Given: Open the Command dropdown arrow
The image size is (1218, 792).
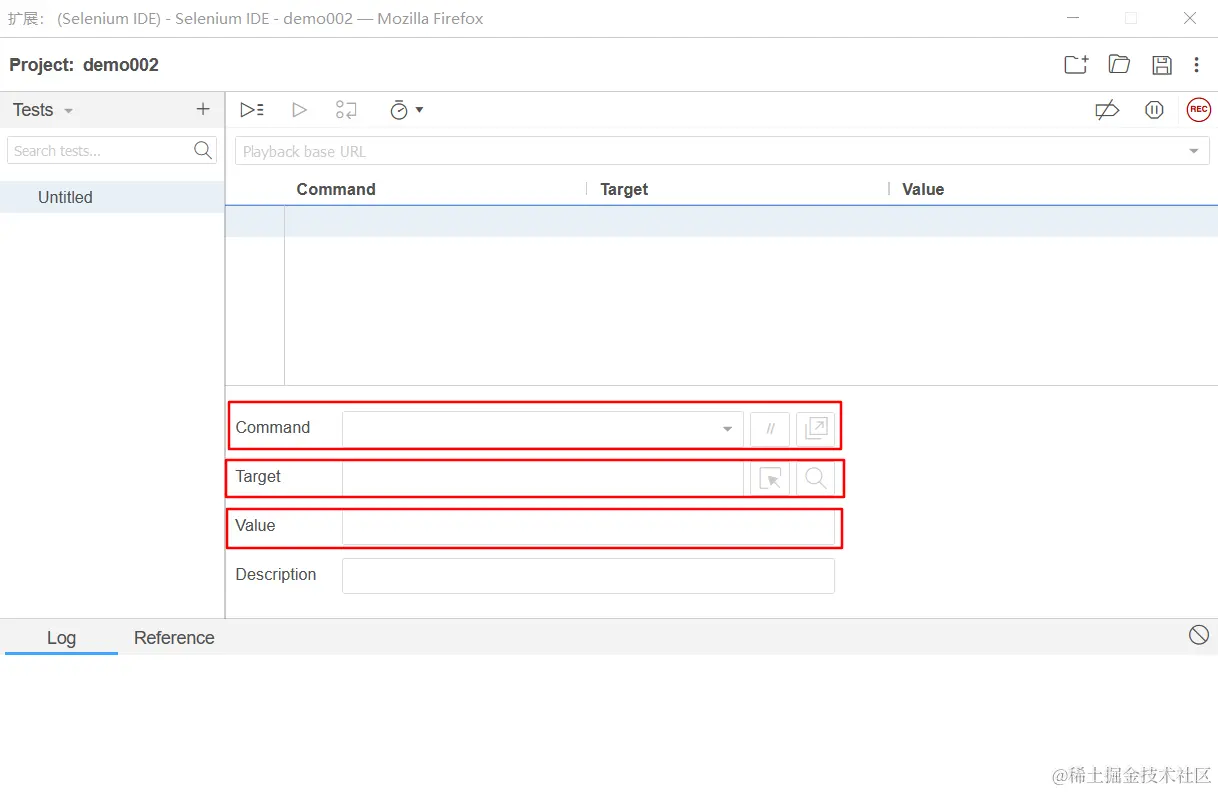Looking at the screenshot, I should coord(727,429).
